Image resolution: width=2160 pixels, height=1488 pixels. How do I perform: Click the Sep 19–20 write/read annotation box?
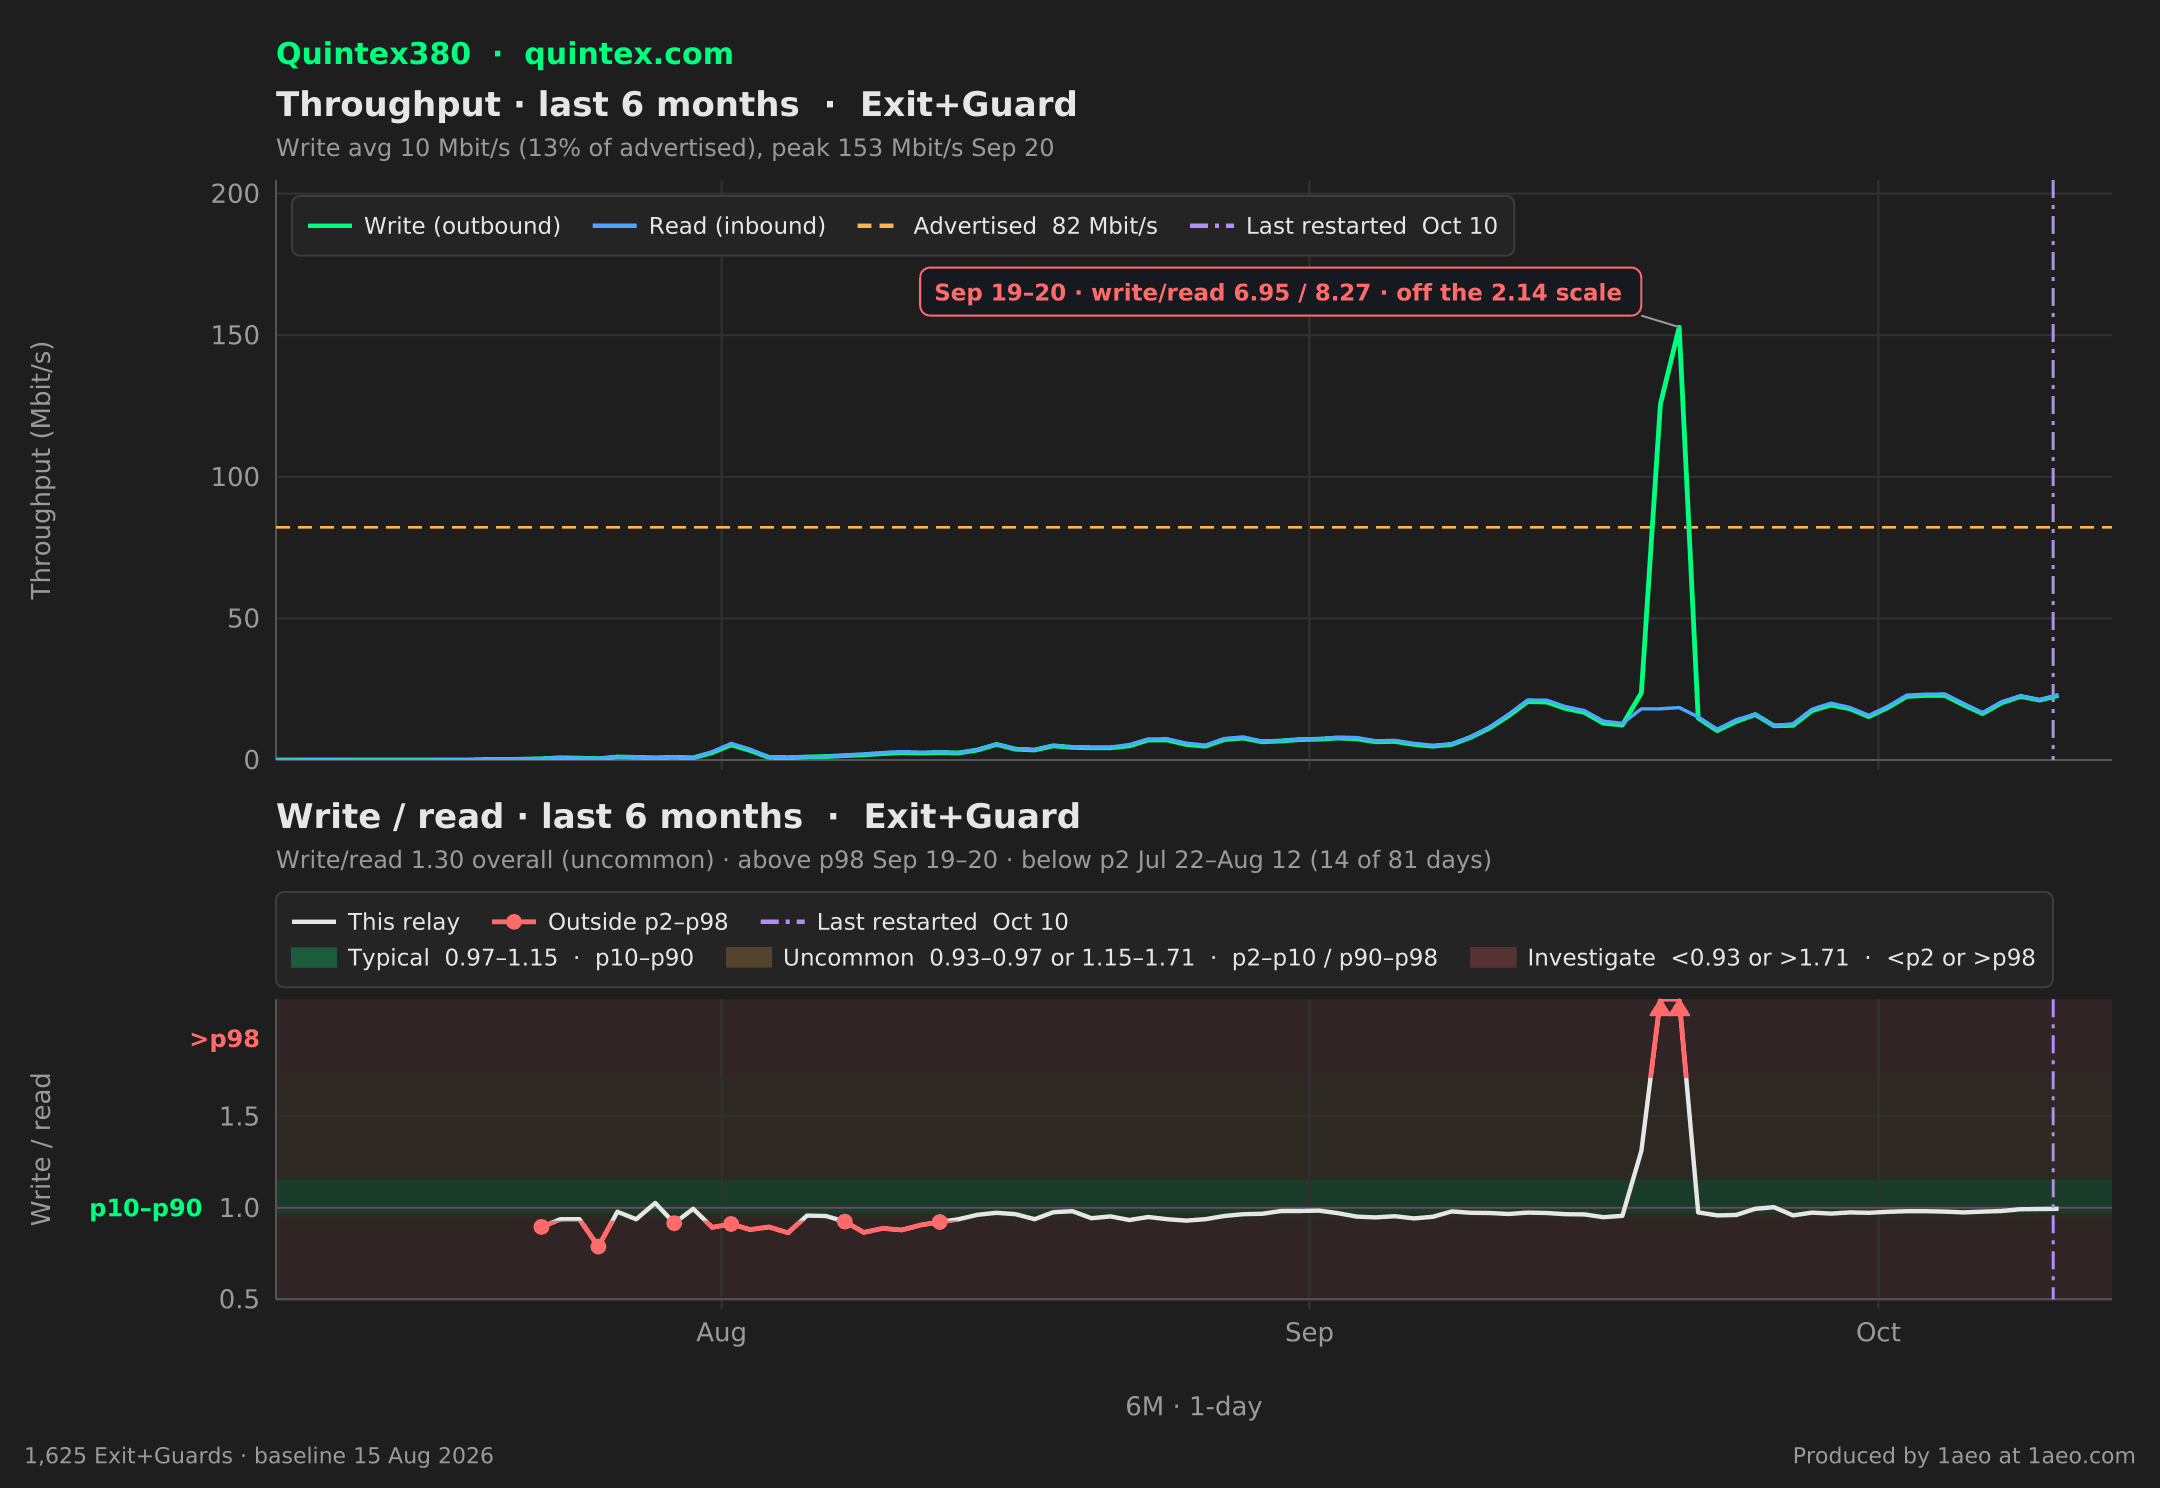click(1280, 292)
